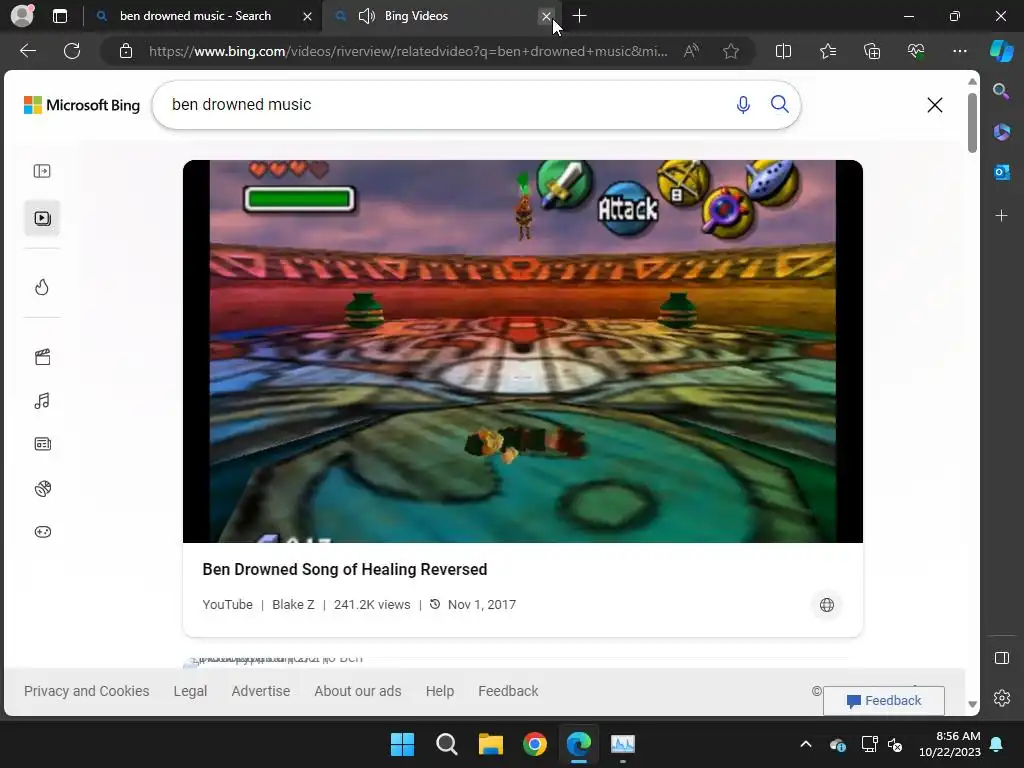Expand the Bing Videos left navigation panel

pyautogui.click(x=42, y=171)
